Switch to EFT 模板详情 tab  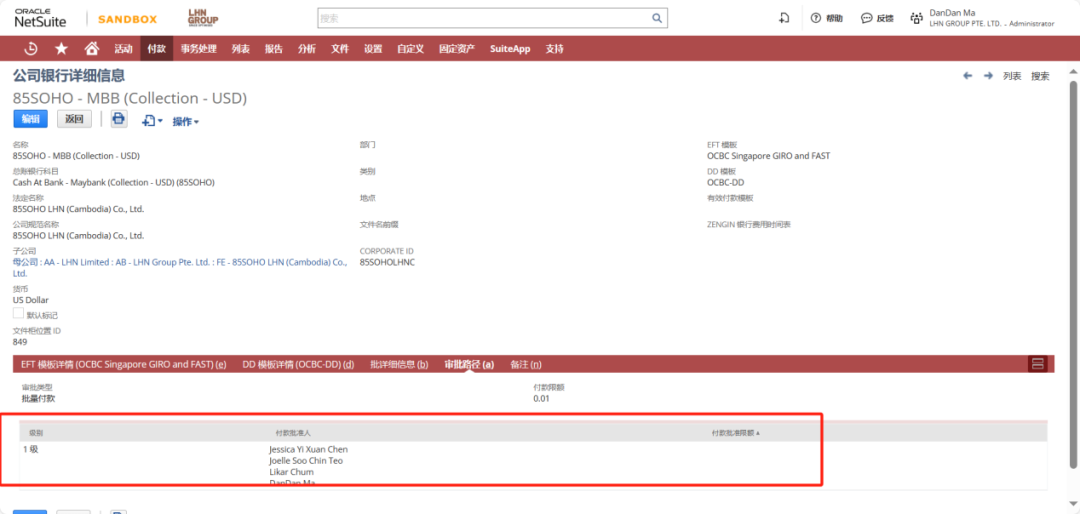tap(124, 364)
